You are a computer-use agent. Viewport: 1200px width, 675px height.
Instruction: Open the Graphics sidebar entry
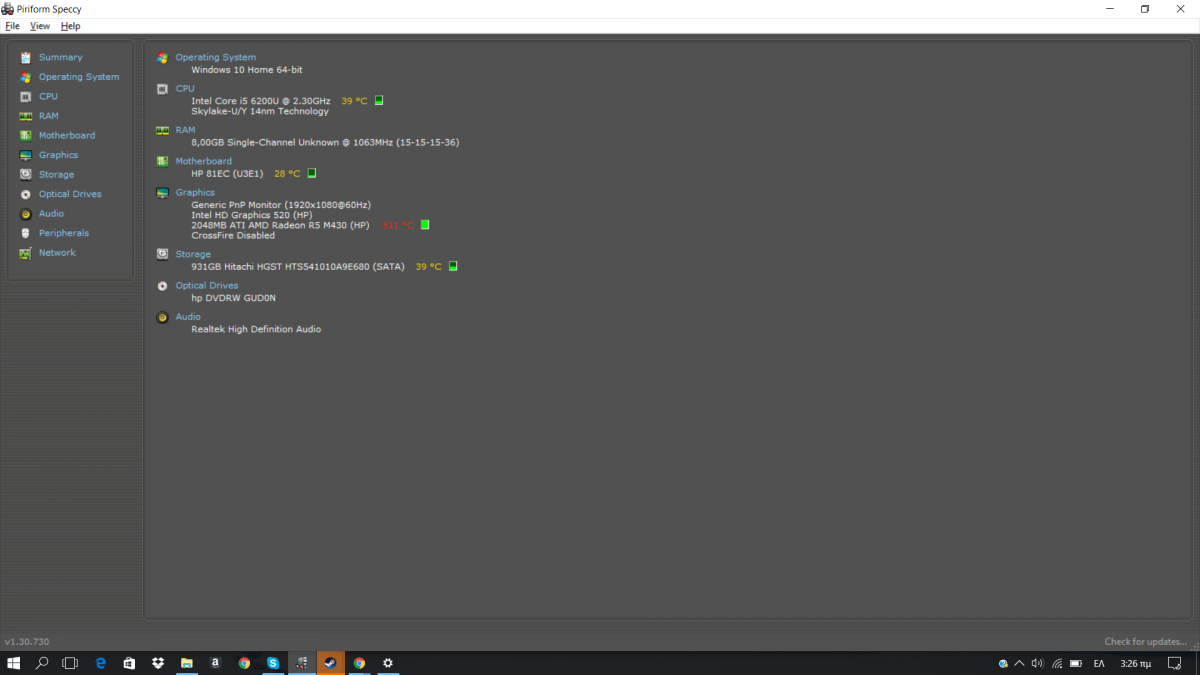click(x=58, y=155)
